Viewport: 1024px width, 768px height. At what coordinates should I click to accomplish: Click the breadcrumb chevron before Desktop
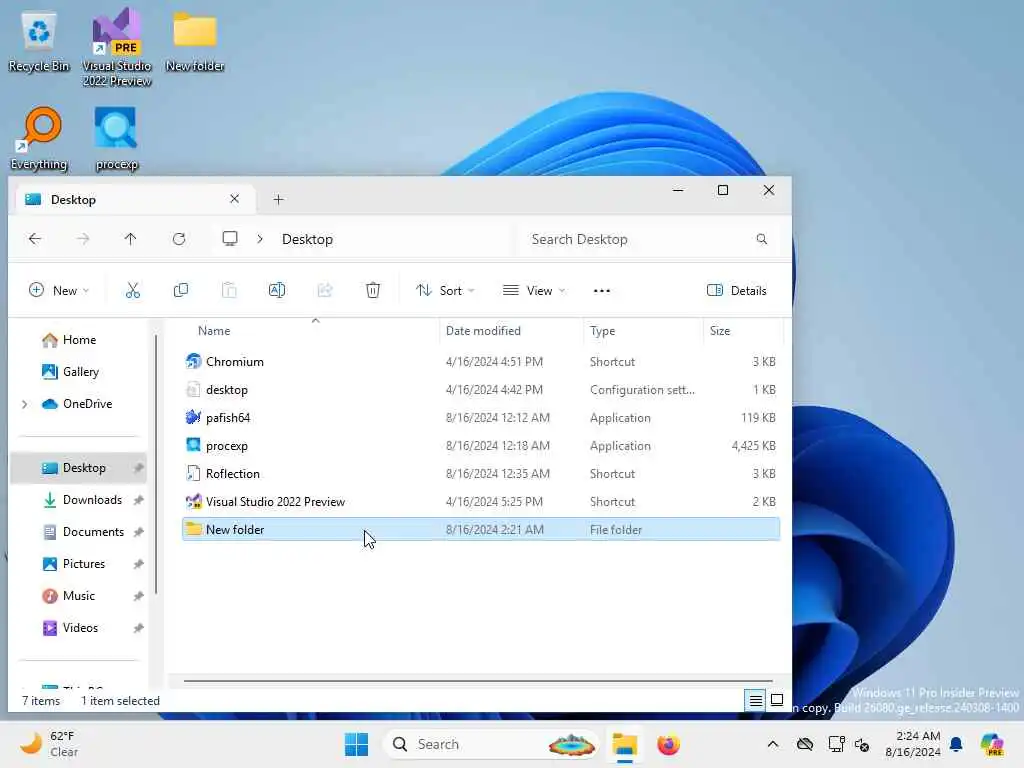(260, 239)
